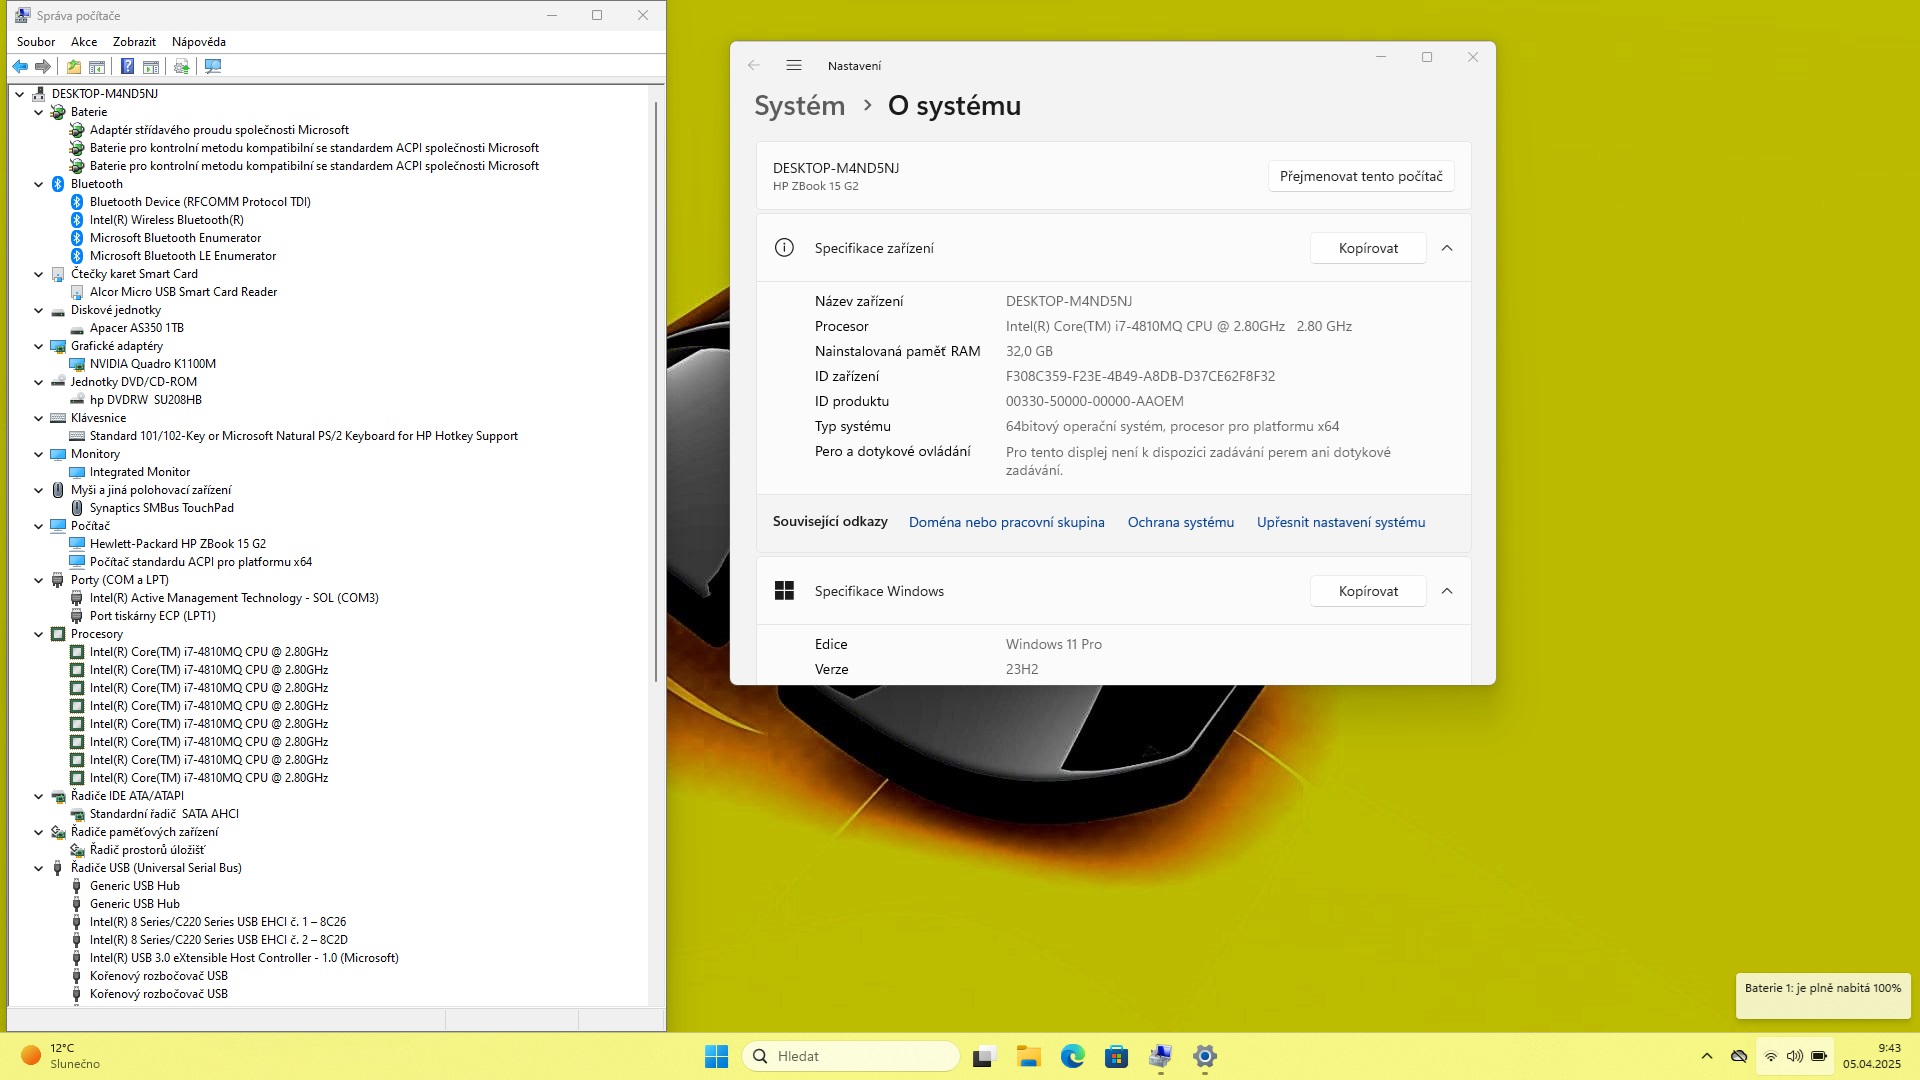Select the Integrated Monitor device
This screenshot has width=1920, height=1080.
click(140, 472)
